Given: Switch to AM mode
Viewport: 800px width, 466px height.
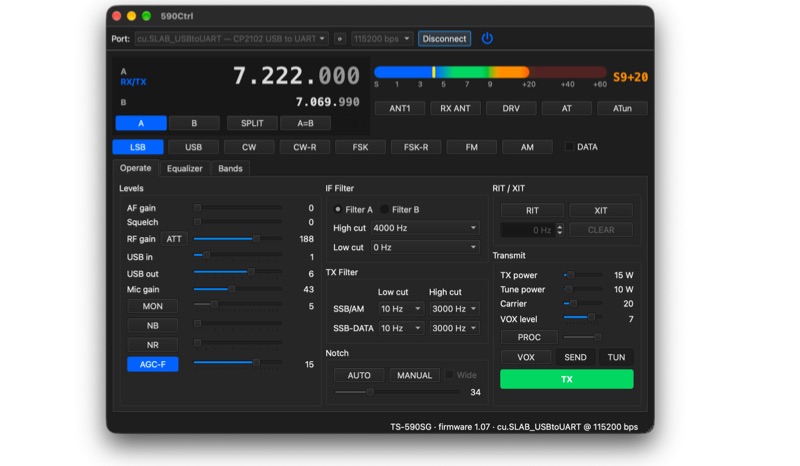Looking at the screenshot, I should pos(527,147).
